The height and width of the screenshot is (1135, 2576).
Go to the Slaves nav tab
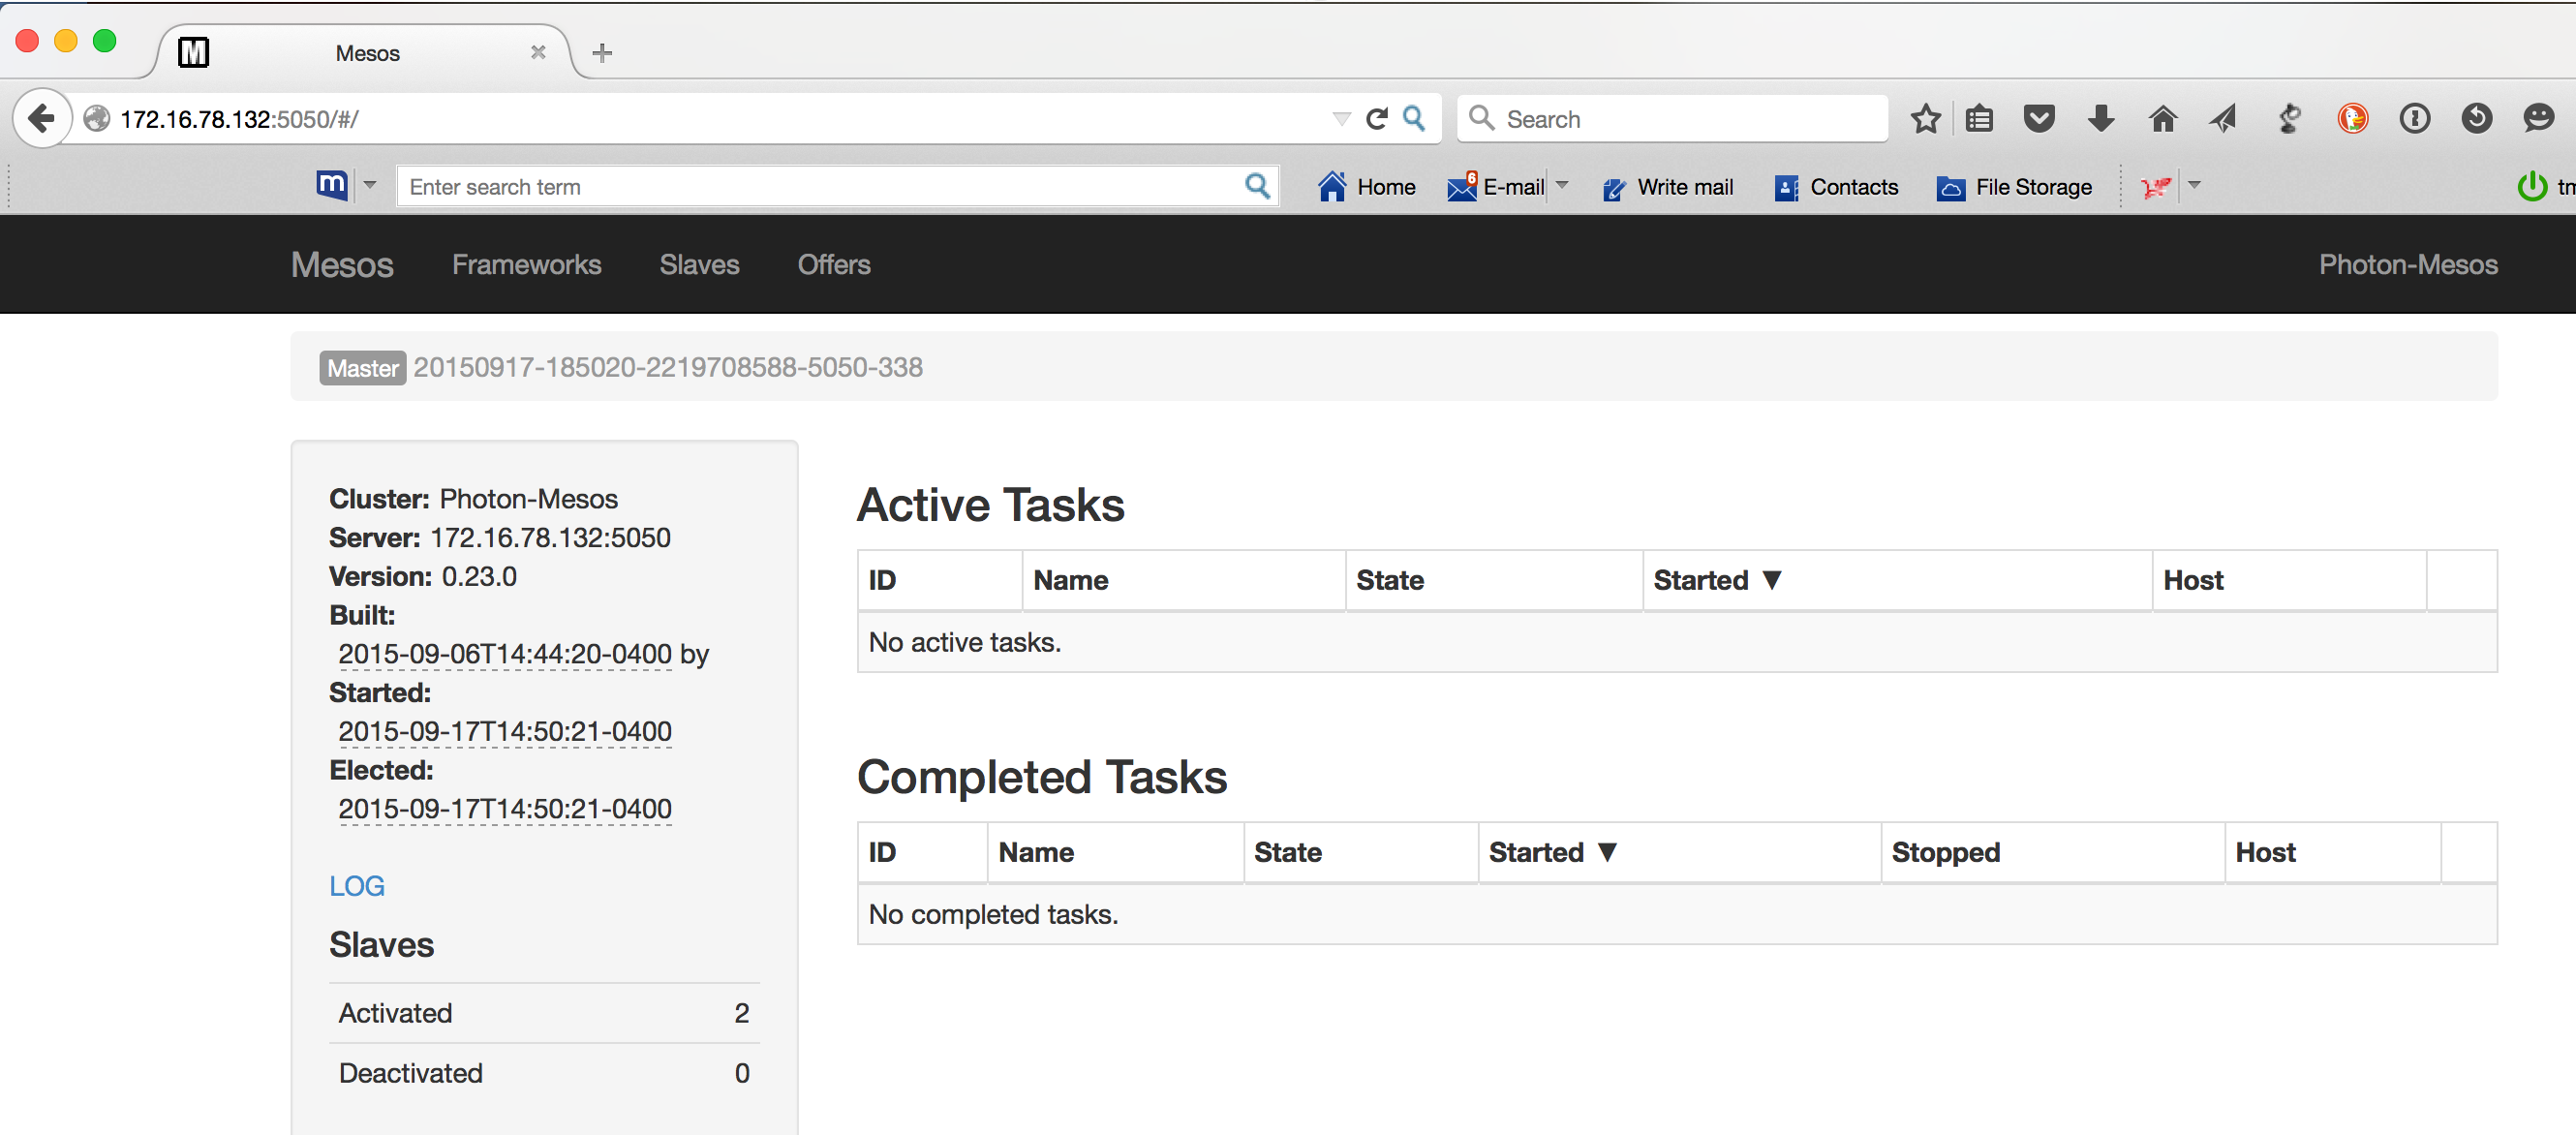click(x=699, y=265)
